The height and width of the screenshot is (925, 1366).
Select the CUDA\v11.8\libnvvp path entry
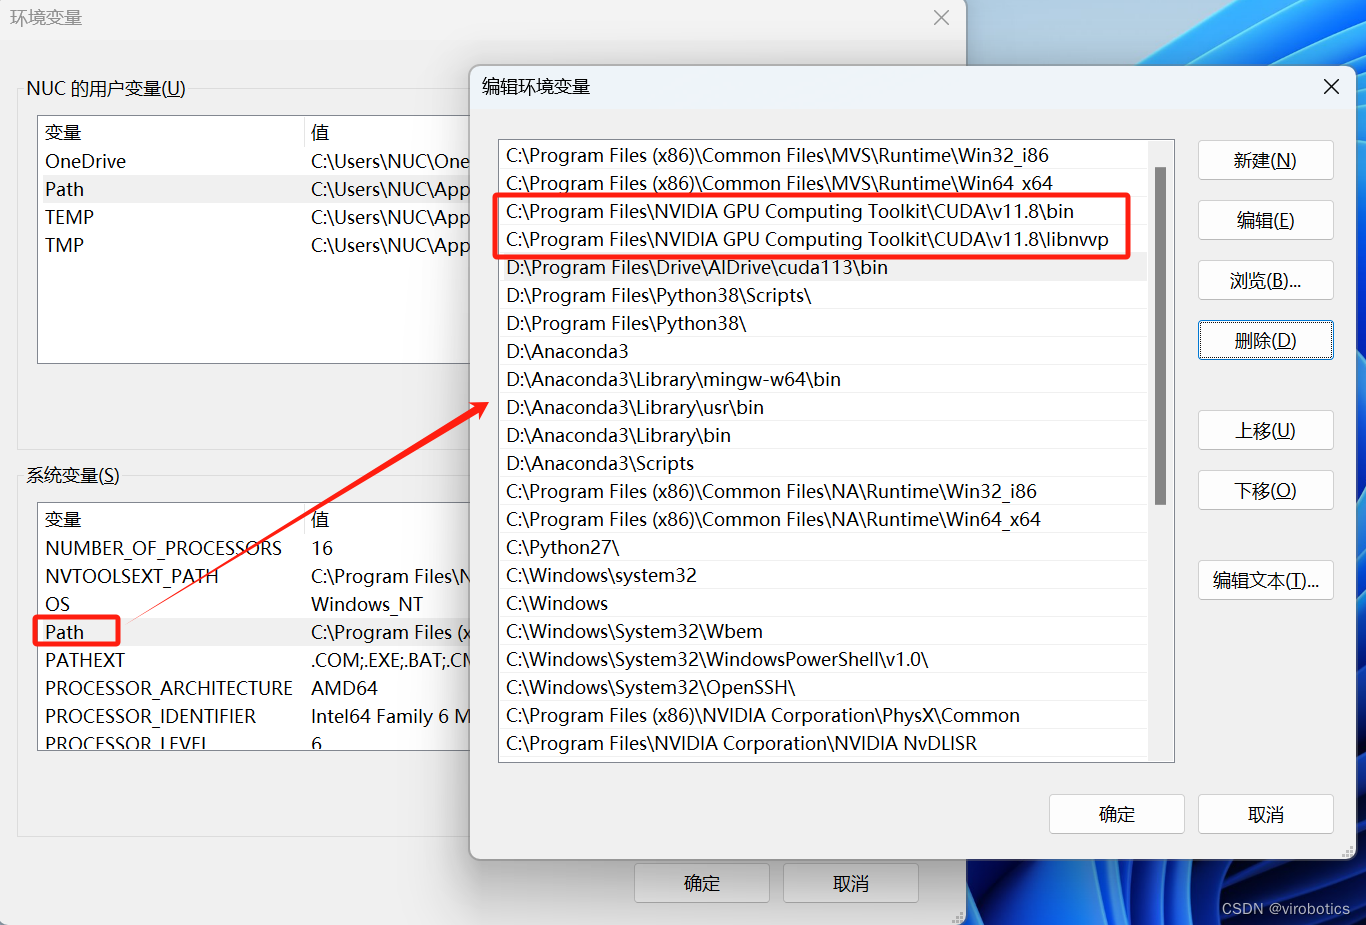tap(823, 239)
